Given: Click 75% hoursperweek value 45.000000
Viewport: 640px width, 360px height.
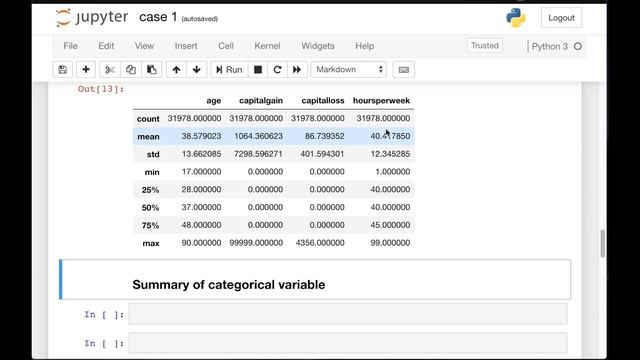Looking at the screenshot, I should click(390, 225).
